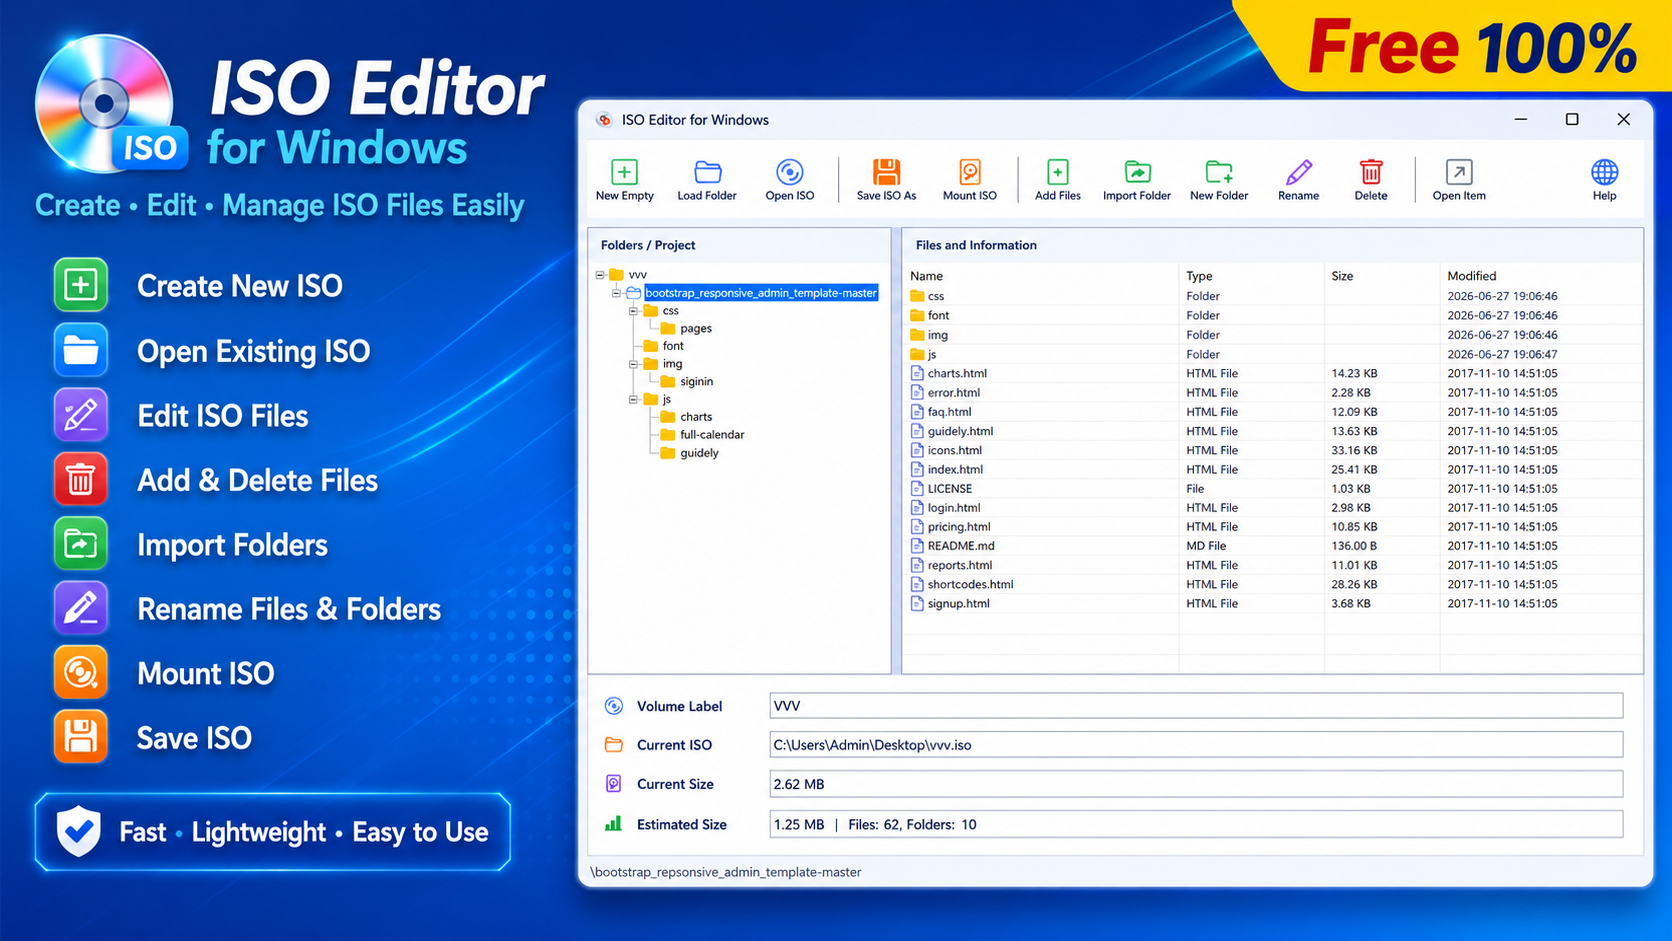The height and width of the screenshot is (941, 1672).
Task: Click the css folder icon in file list
Action: (x=917, y=296)
